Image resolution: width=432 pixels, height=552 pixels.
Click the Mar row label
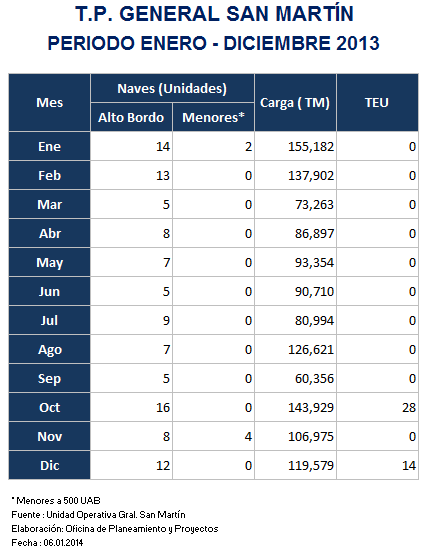pos(49,205)
